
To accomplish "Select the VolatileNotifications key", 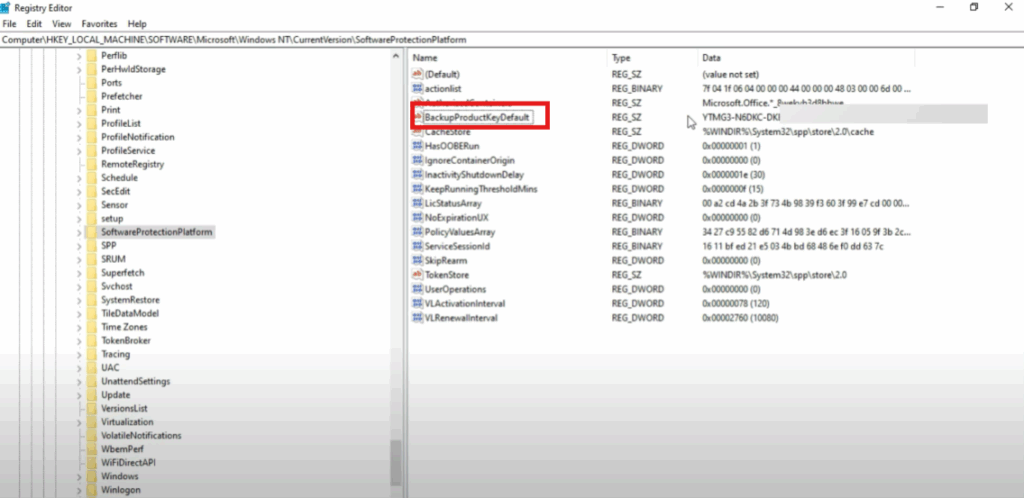I will [x=141, y=435].
